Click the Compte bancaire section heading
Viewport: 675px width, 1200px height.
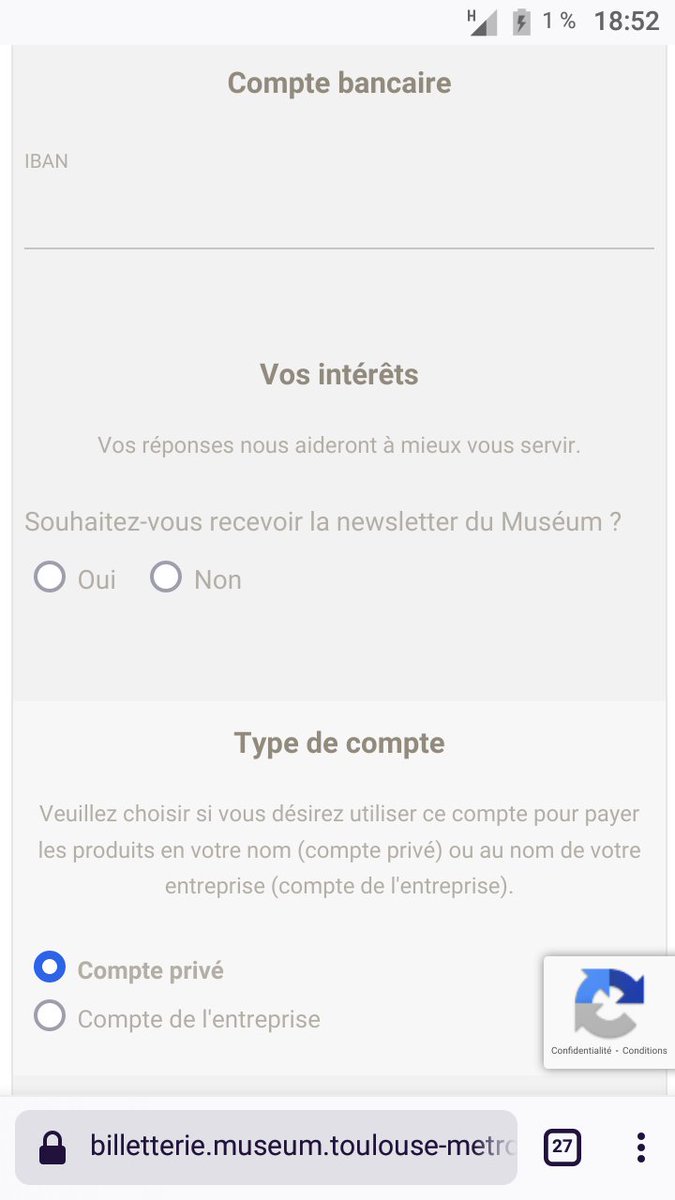click(x=339, y=82)
